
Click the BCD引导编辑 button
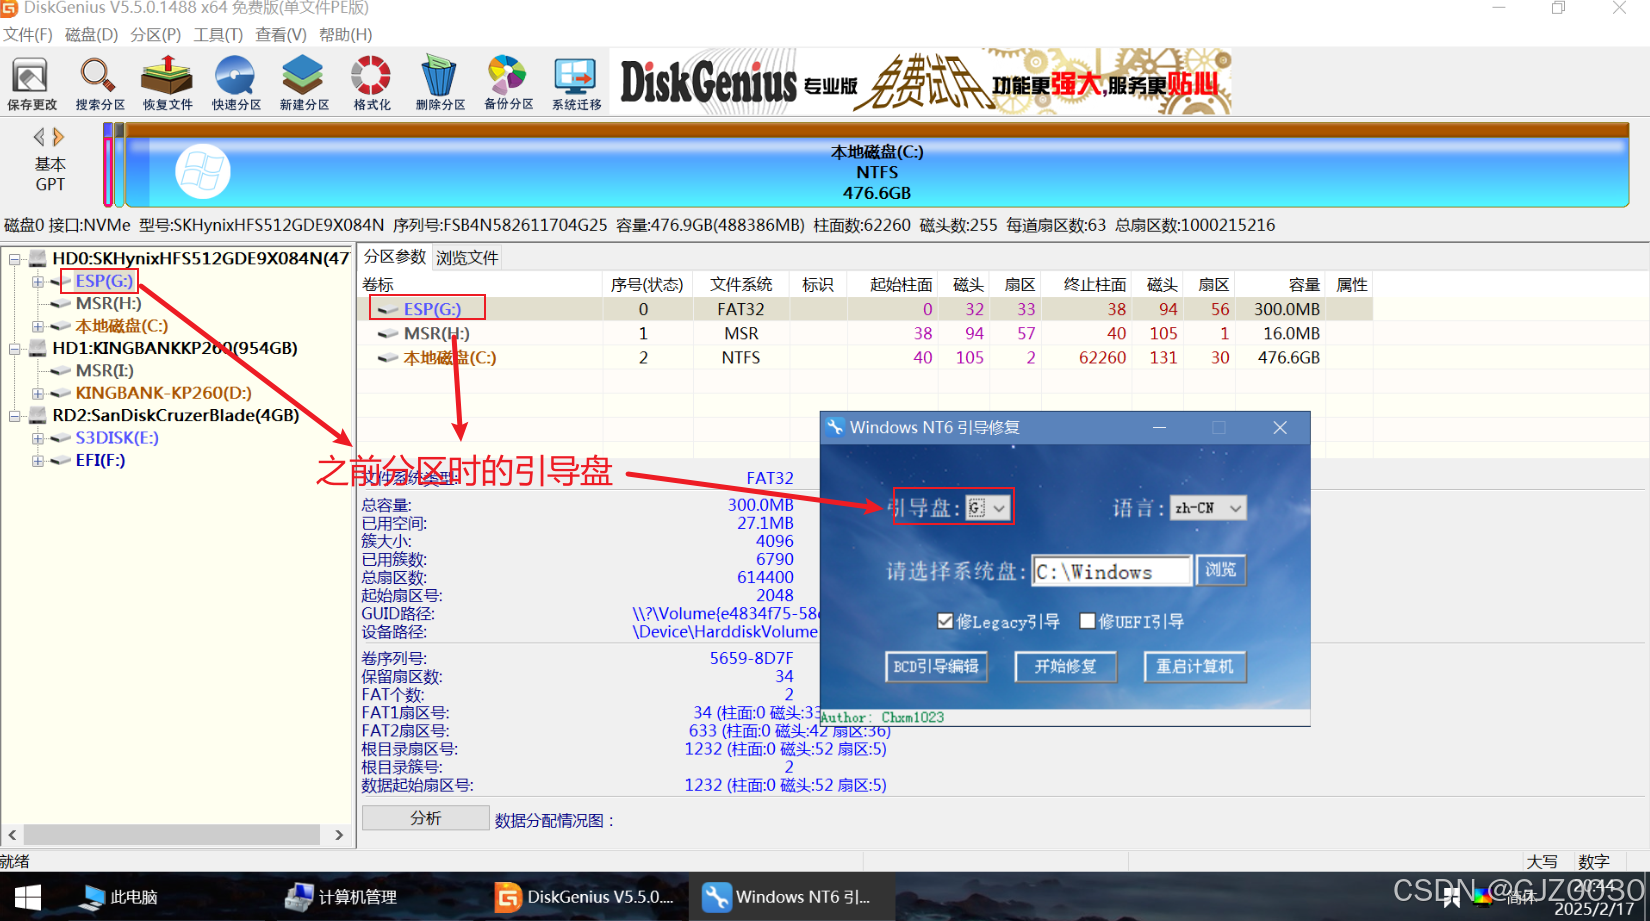936,667
